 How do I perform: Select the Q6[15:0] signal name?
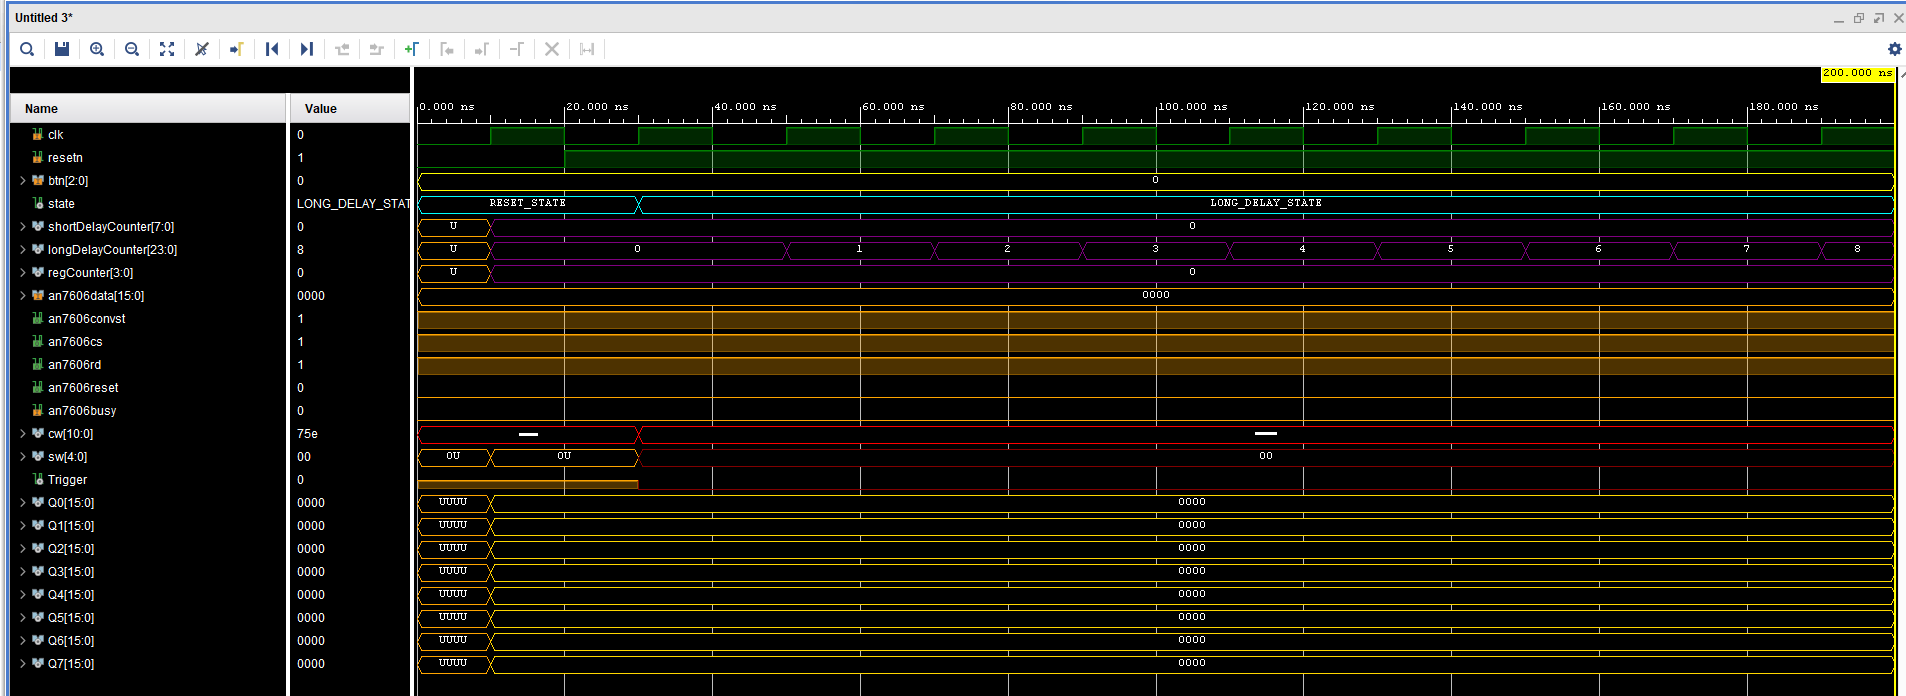[71, 641]
